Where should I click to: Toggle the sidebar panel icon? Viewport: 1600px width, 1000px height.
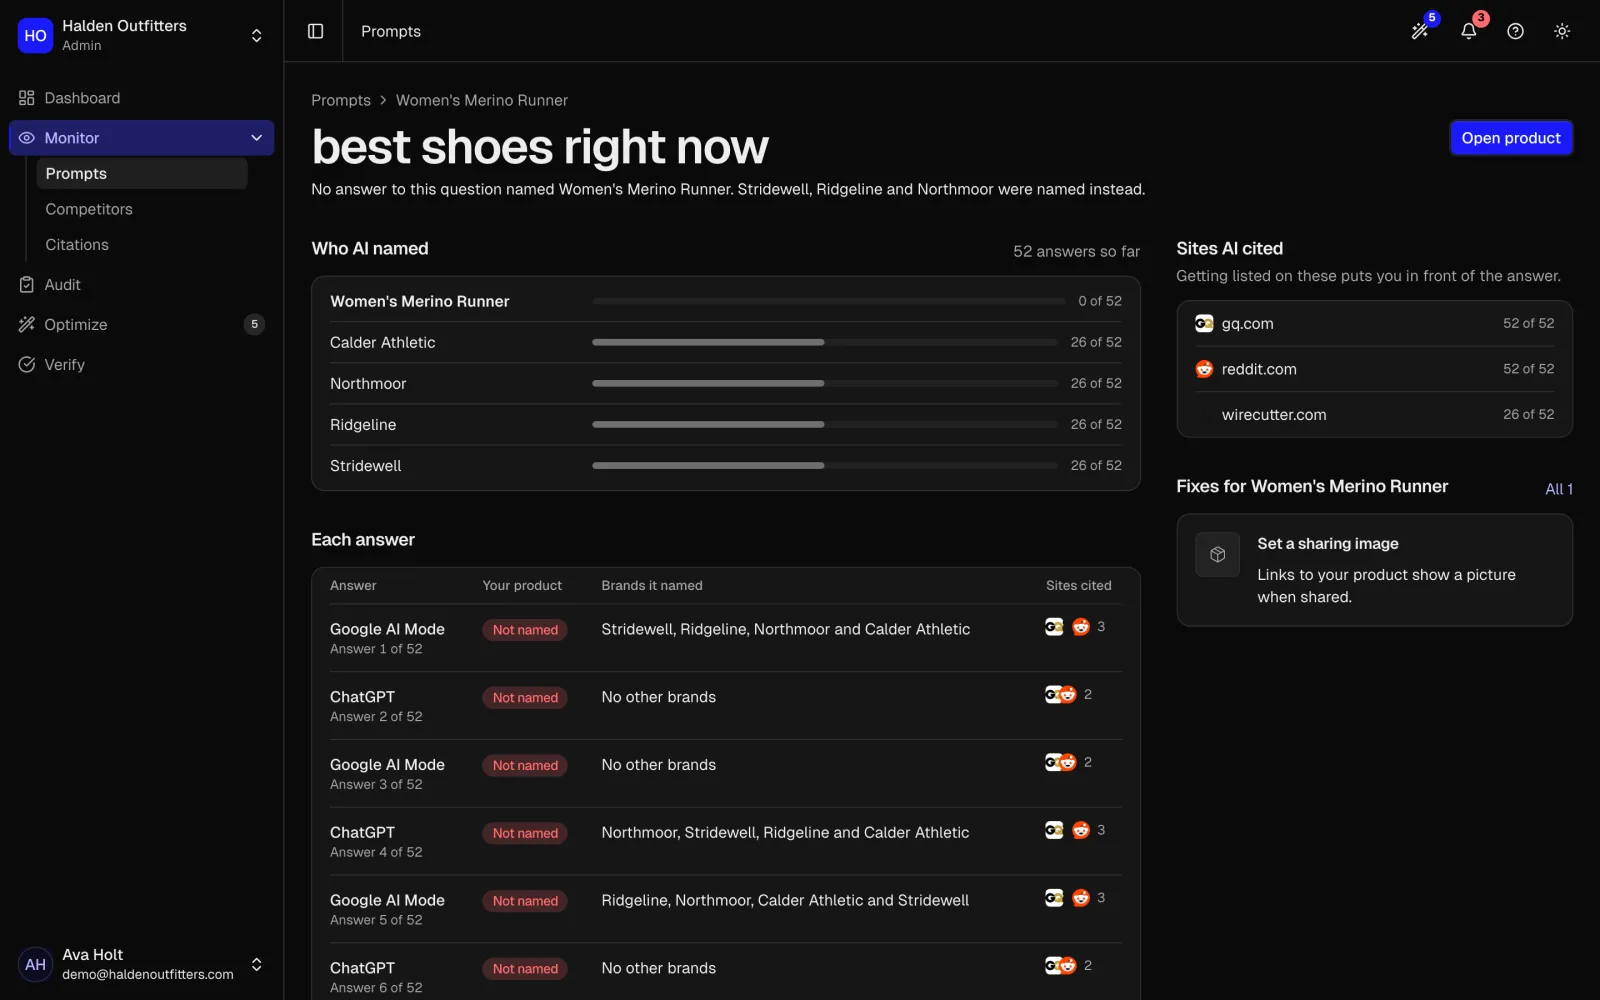315,31
